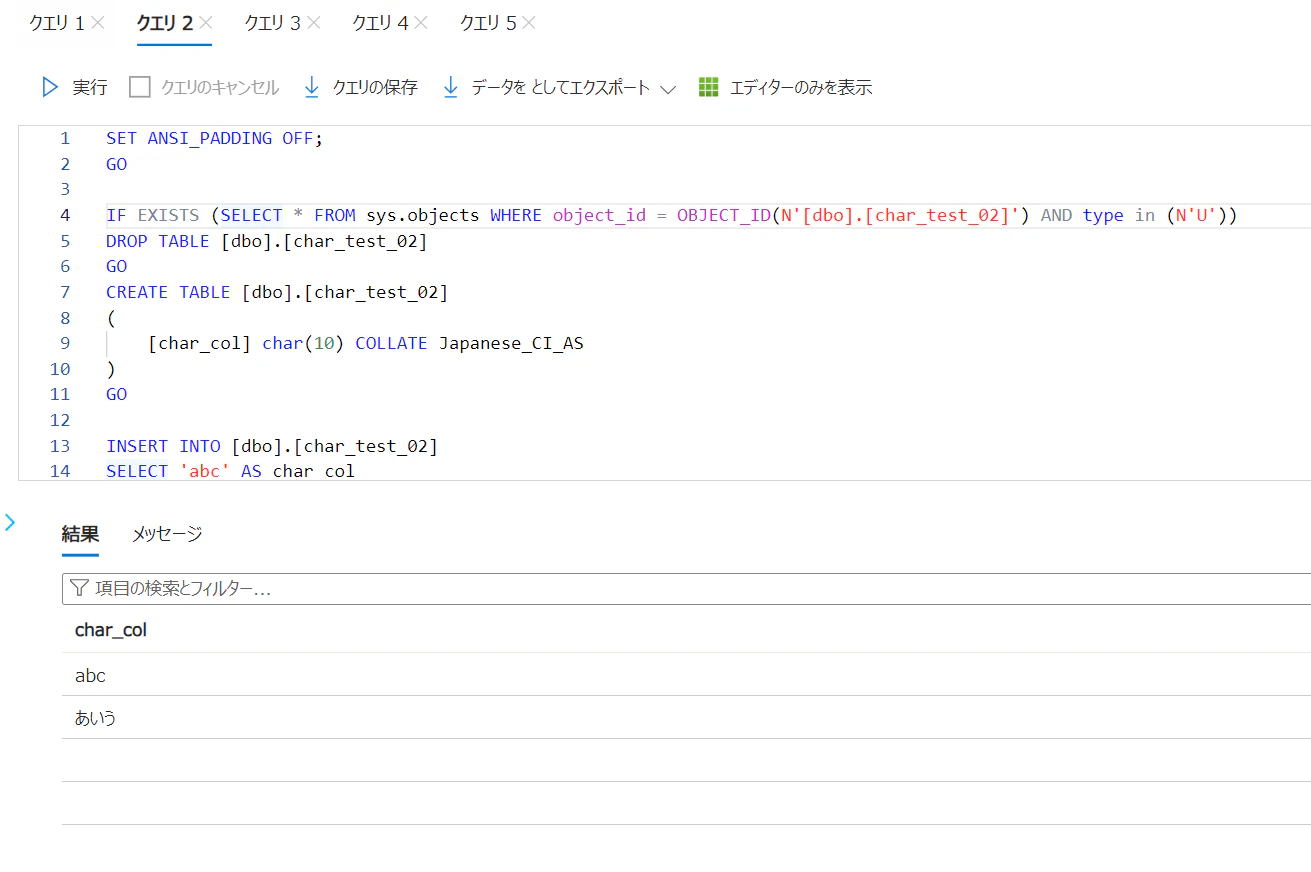1311x872 pixels.
Task: Click the 実行 button label
Action: pyautogui.click(x=90, y=87)
